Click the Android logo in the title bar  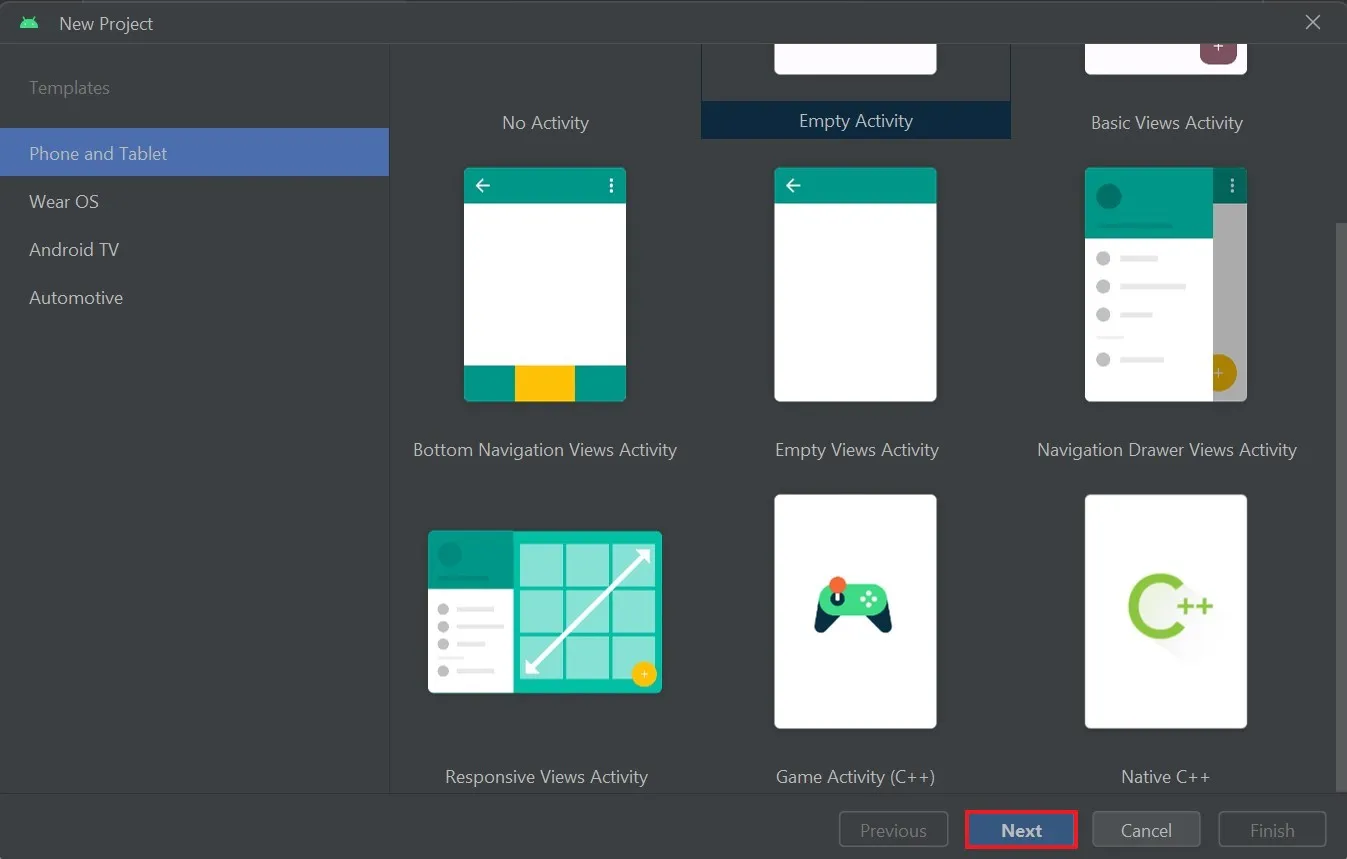point(29,22)
